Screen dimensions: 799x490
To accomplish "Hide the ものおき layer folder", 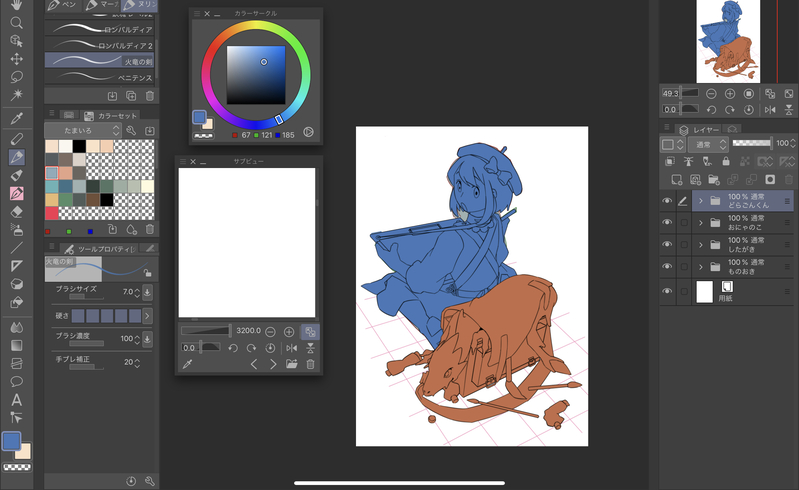I will click(x=667, y=266).
